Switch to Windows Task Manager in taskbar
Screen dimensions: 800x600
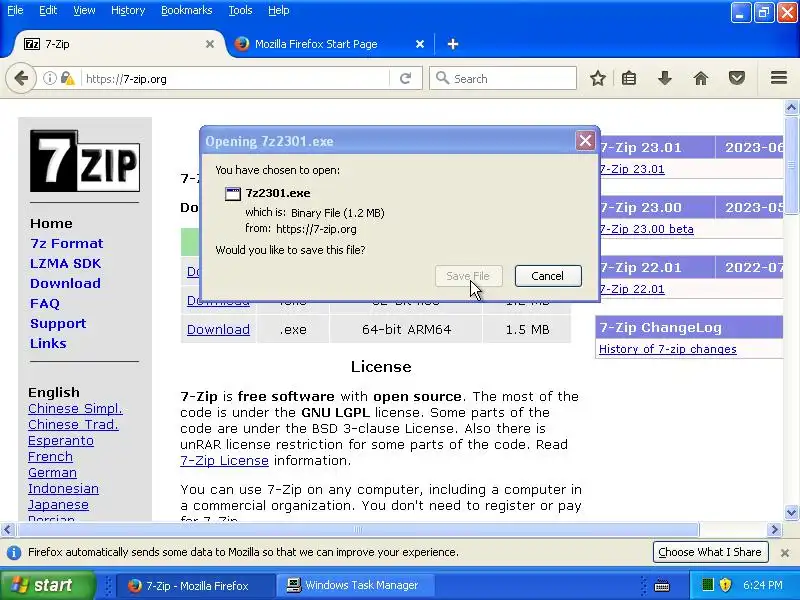[x=356, y=585]
